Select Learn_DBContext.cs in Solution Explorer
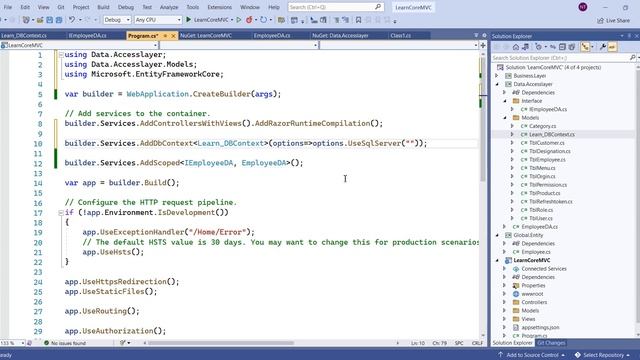 (552, 134)
